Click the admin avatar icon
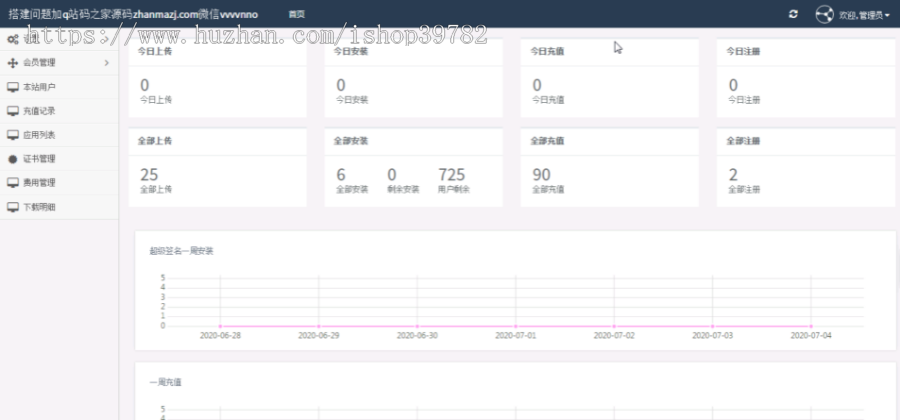This screenshot has height=420, width=900. pyautogui.click(x=824, y=15)
